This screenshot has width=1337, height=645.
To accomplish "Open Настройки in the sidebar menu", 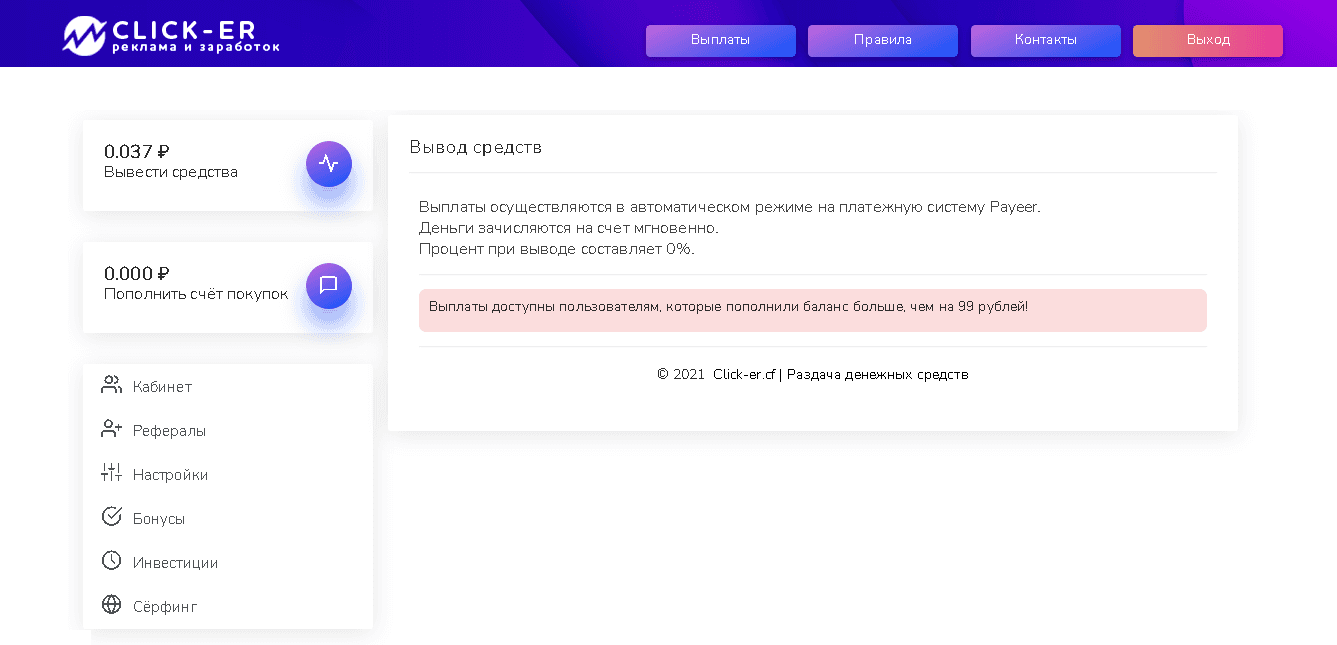I will 170,475.
